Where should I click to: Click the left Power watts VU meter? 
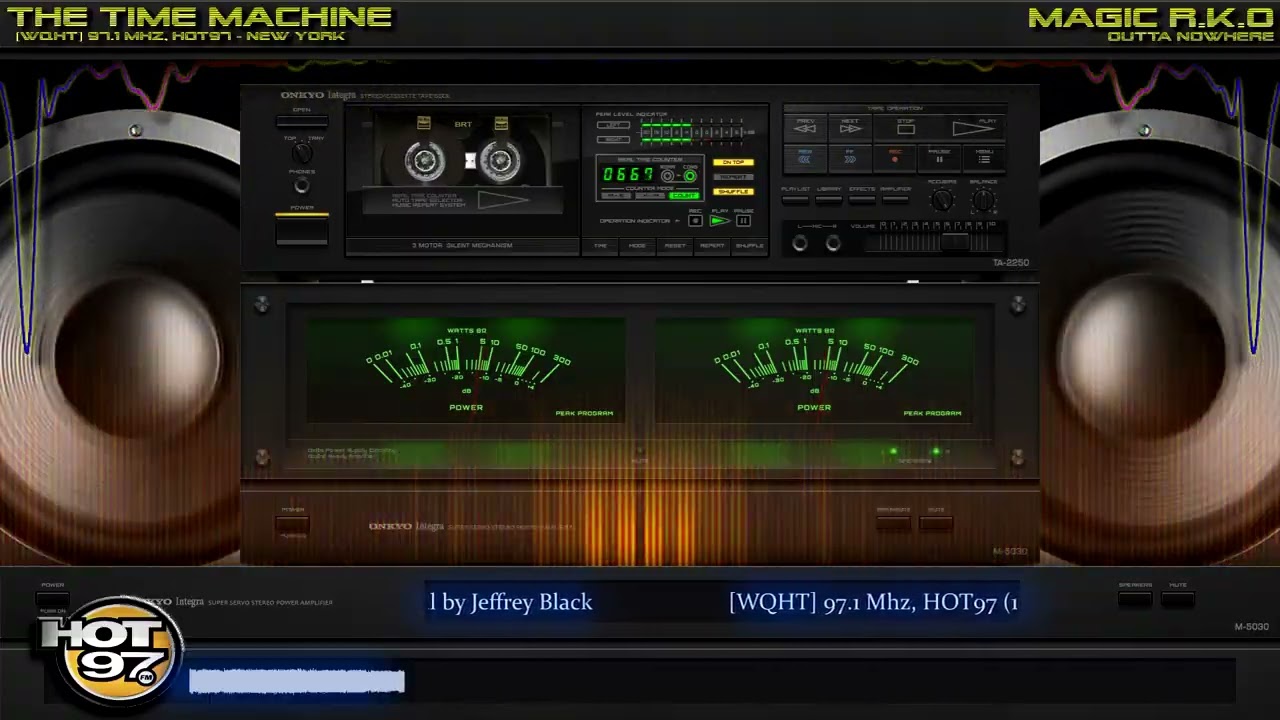point(466,371)
